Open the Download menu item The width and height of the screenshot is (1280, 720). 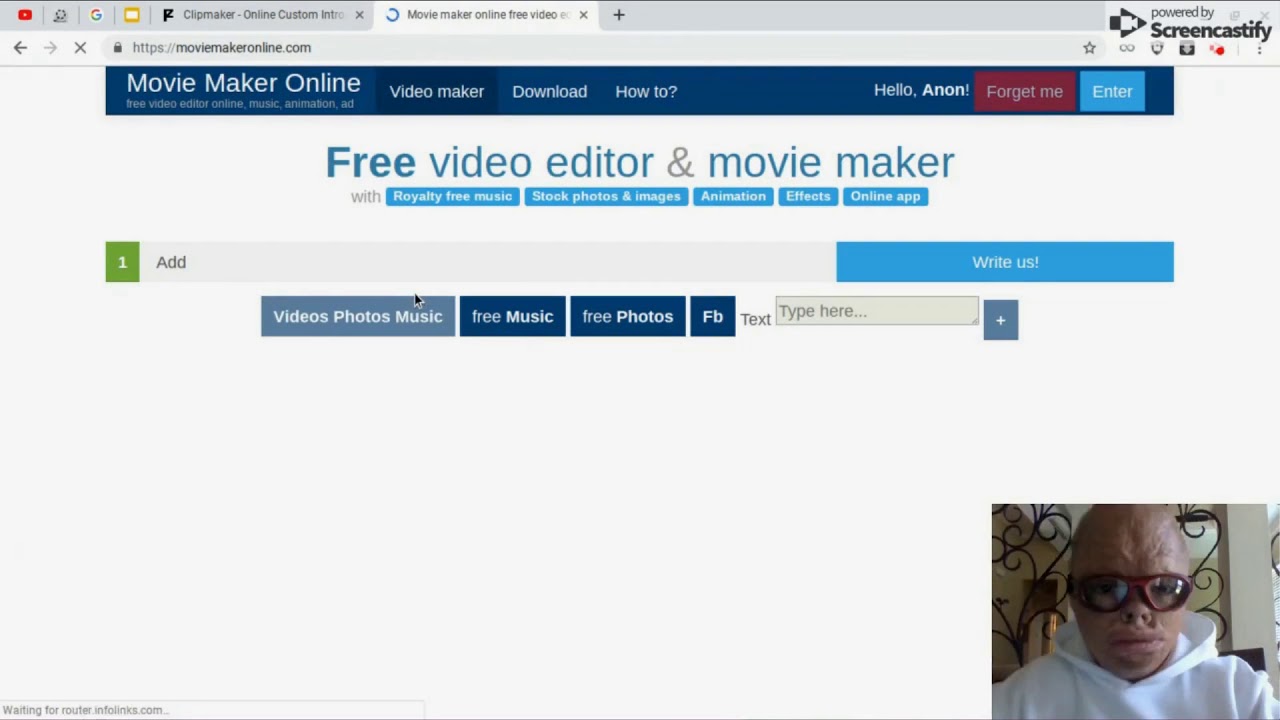550,91
